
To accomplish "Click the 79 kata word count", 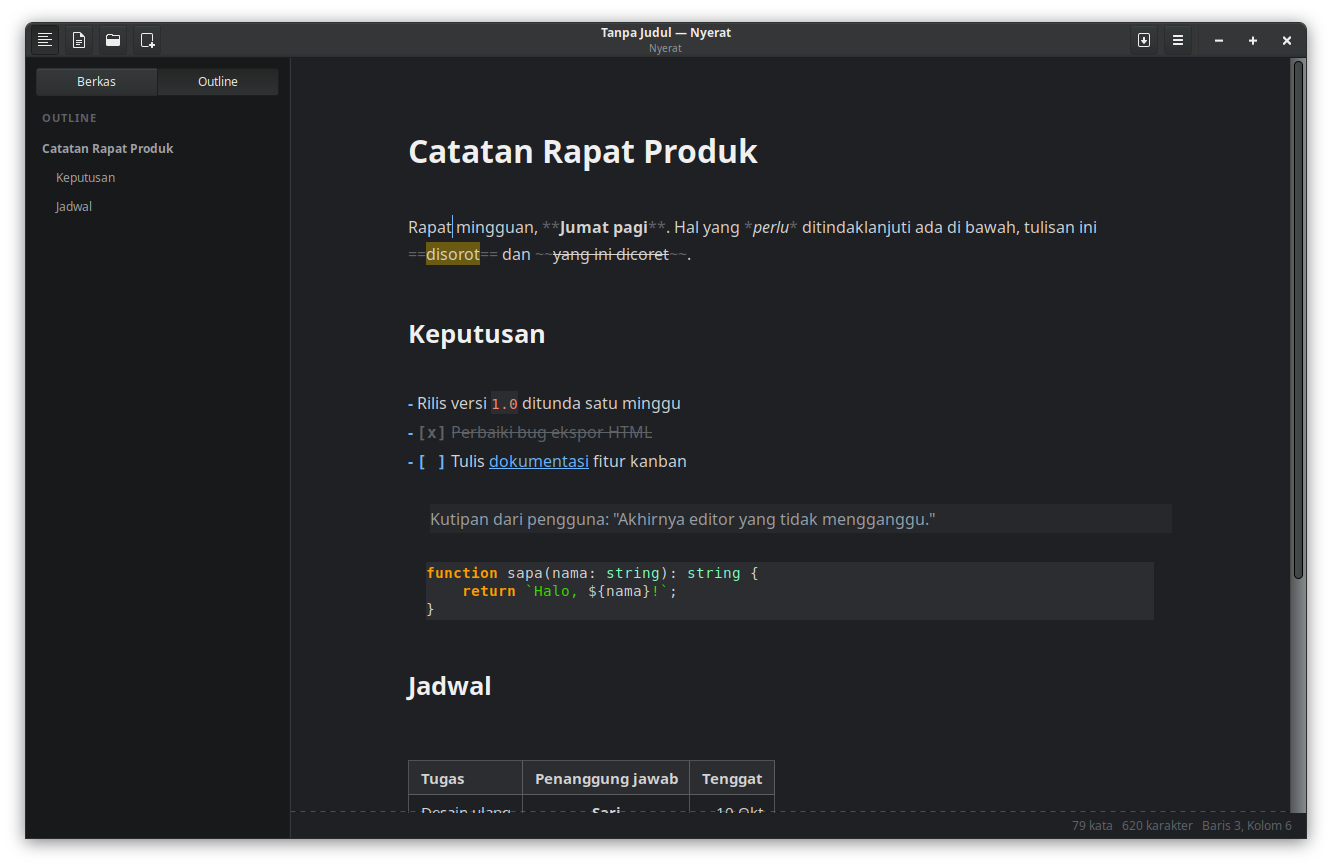I will tap(1092, 826).
